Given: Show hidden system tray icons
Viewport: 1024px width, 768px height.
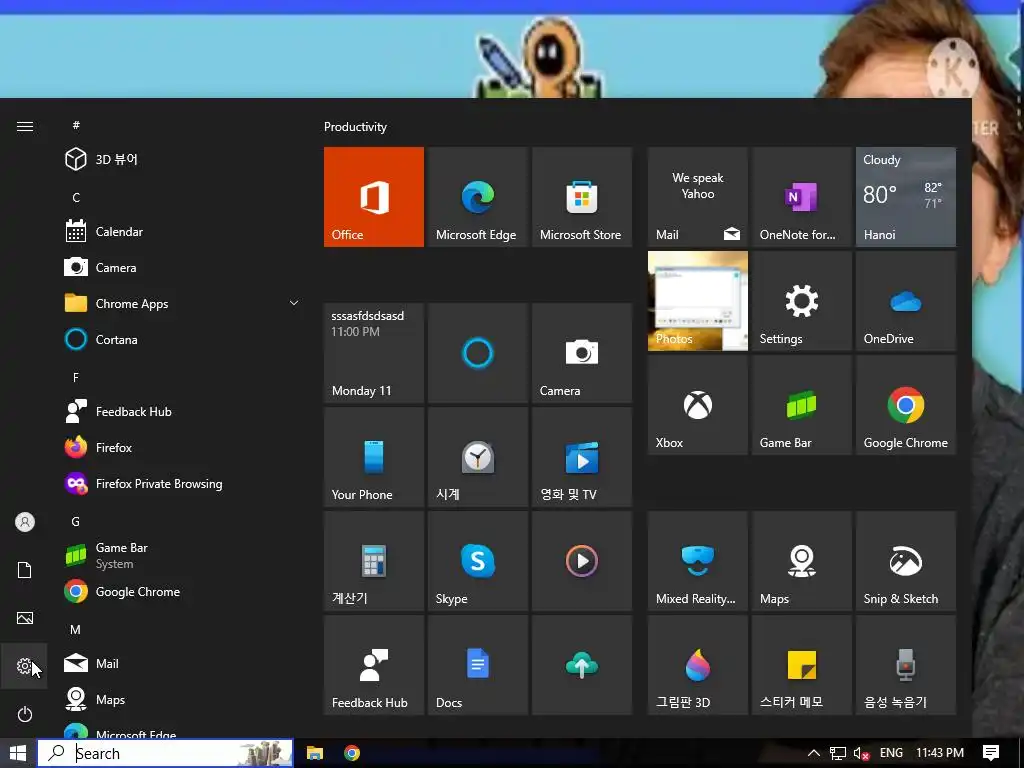Looking at the screenshot, I should (814, 753).
